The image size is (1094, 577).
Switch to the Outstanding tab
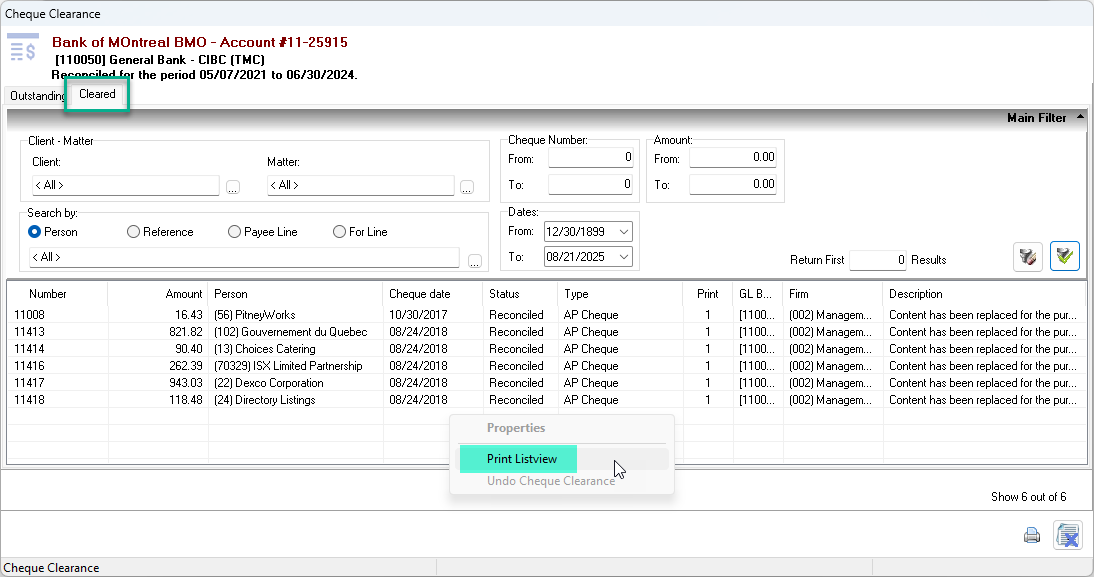coord(36,96)
